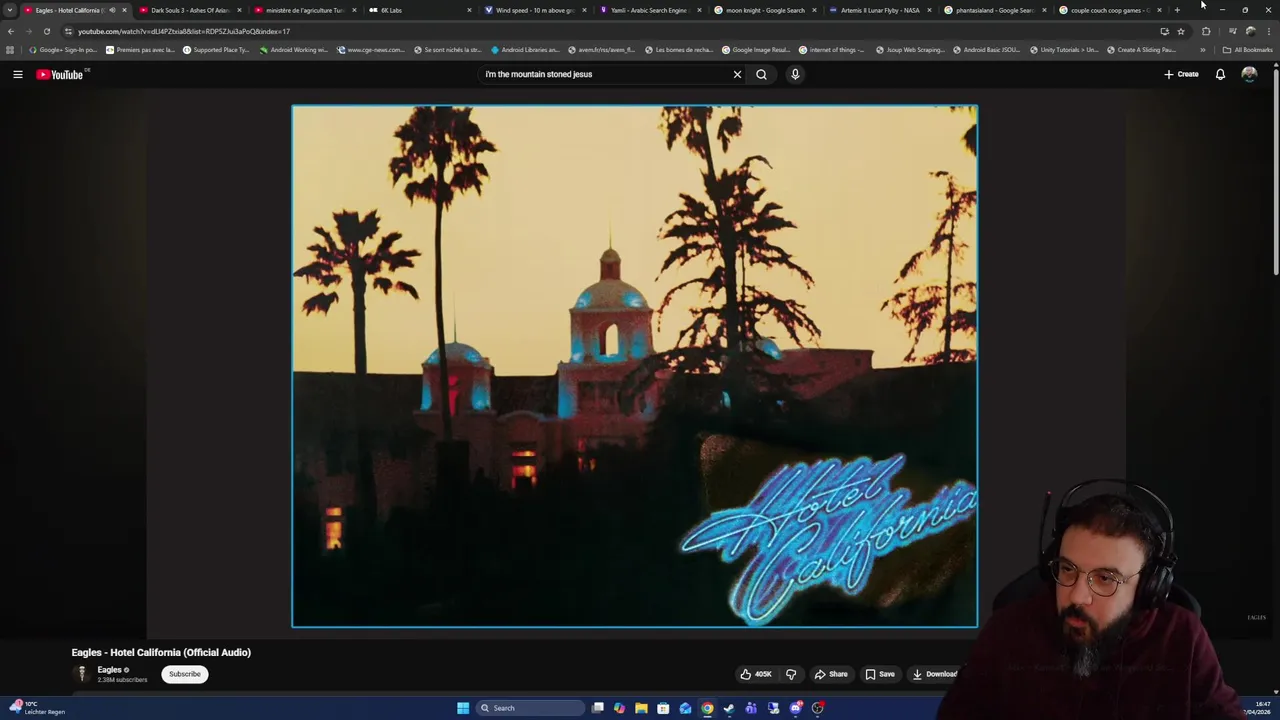The image size is (1280, 720).
Task: Subscribe to the Eagles channel
Action: [x=185, y=674]
